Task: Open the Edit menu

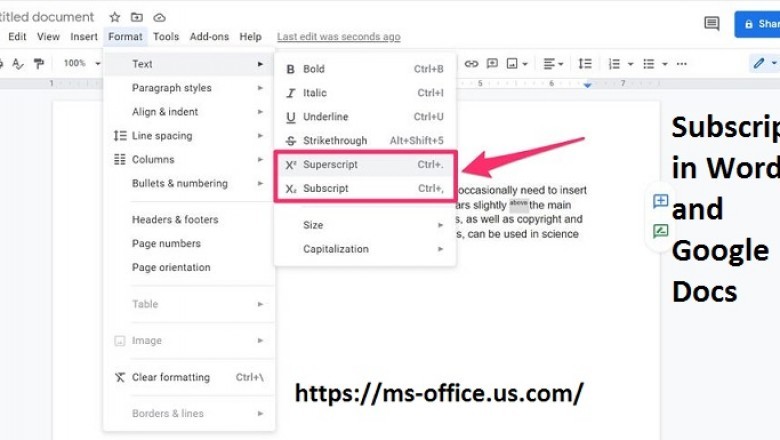Action: tap(17, 37)
